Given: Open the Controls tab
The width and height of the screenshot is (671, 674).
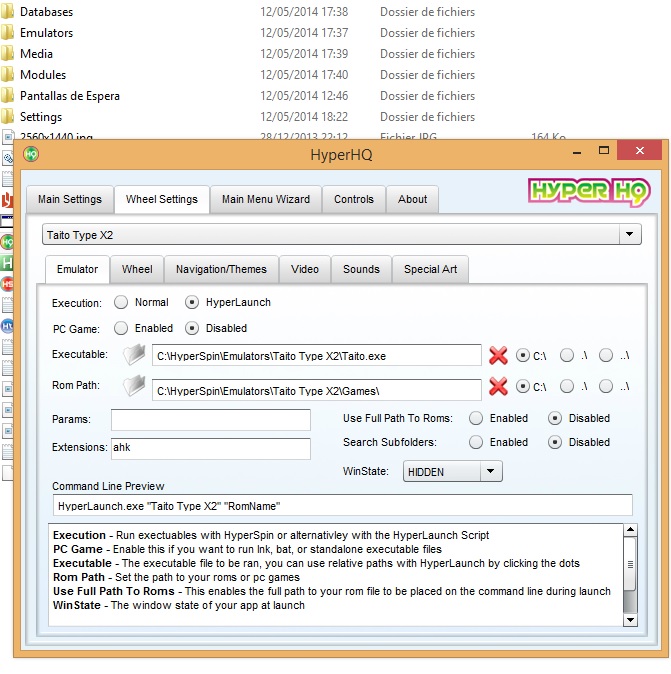Looking at the screenshot, I should (x=354, y=199).
